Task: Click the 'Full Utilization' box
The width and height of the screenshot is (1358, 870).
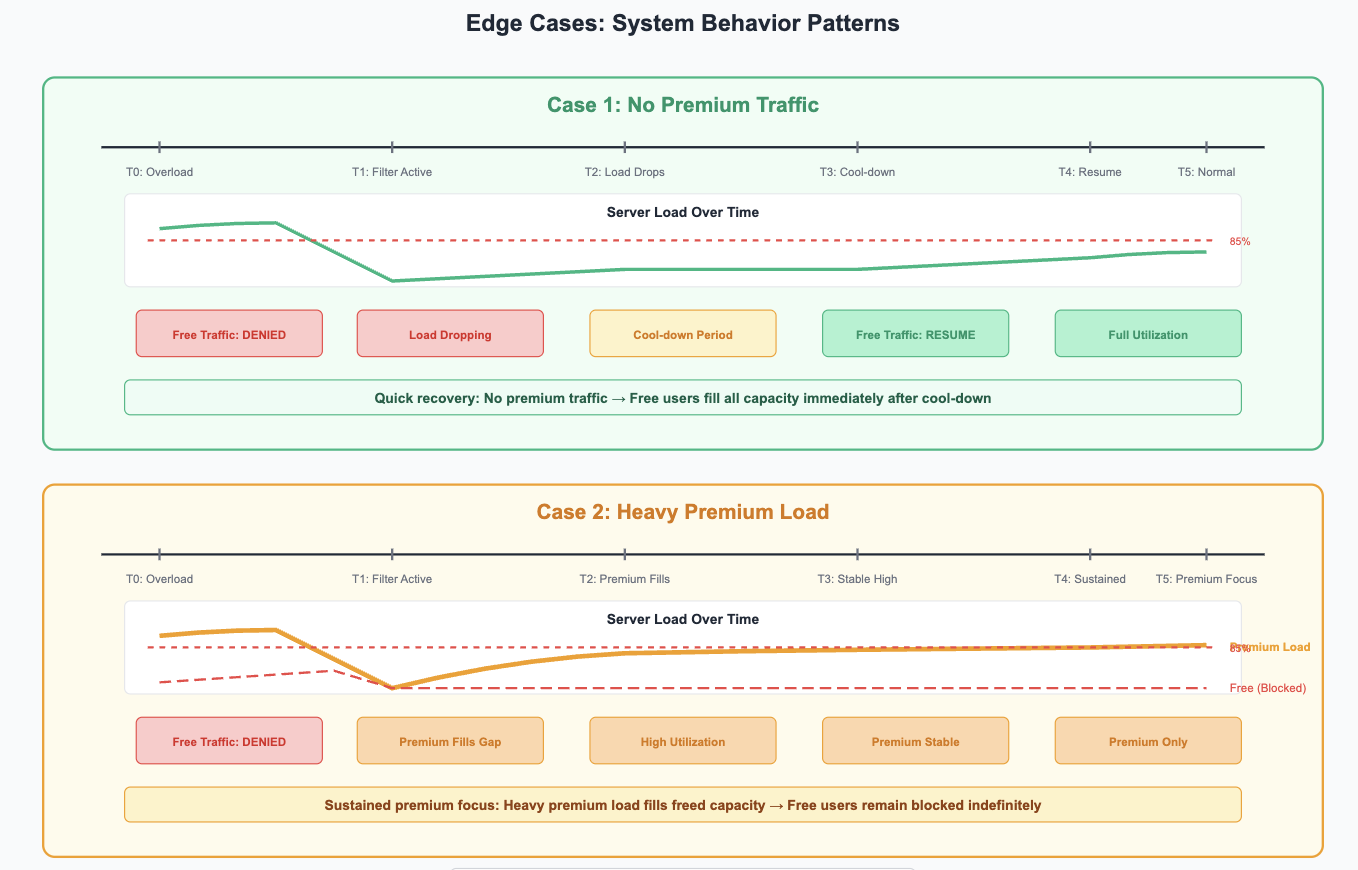Action: pyautogui.click(x=1148, y=333)
